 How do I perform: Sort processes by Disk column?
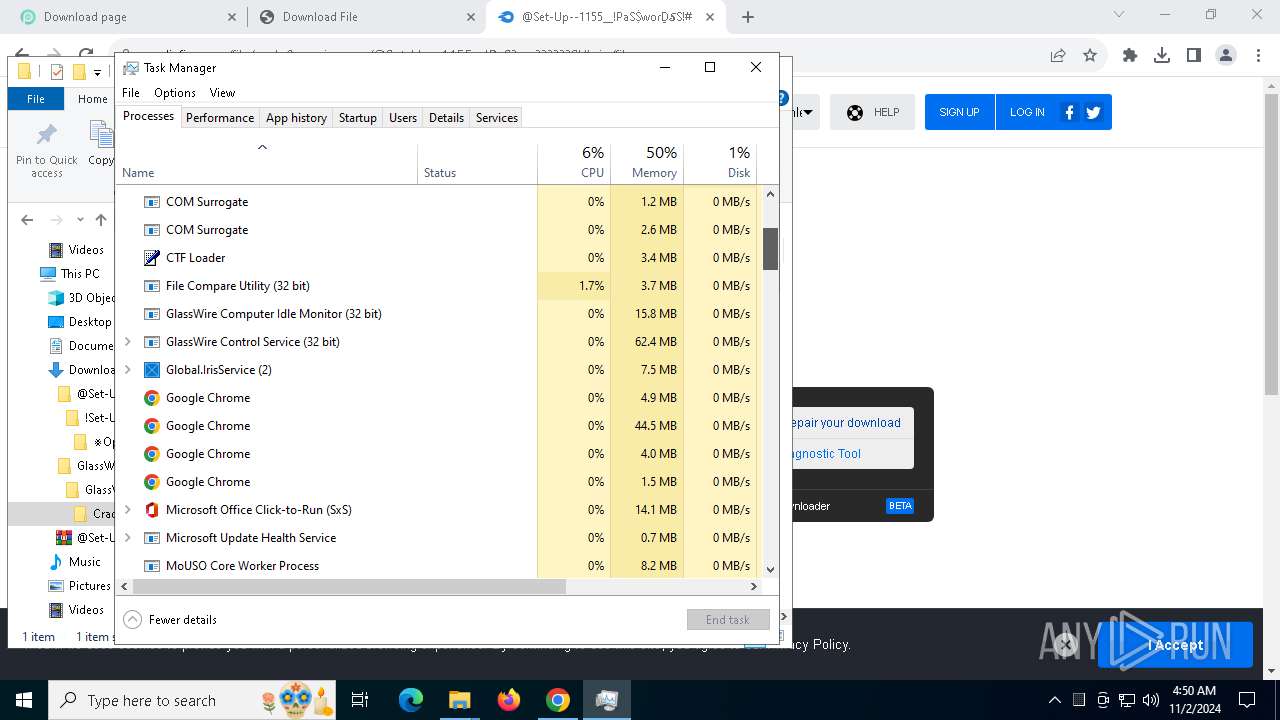[x=720, y=163]
